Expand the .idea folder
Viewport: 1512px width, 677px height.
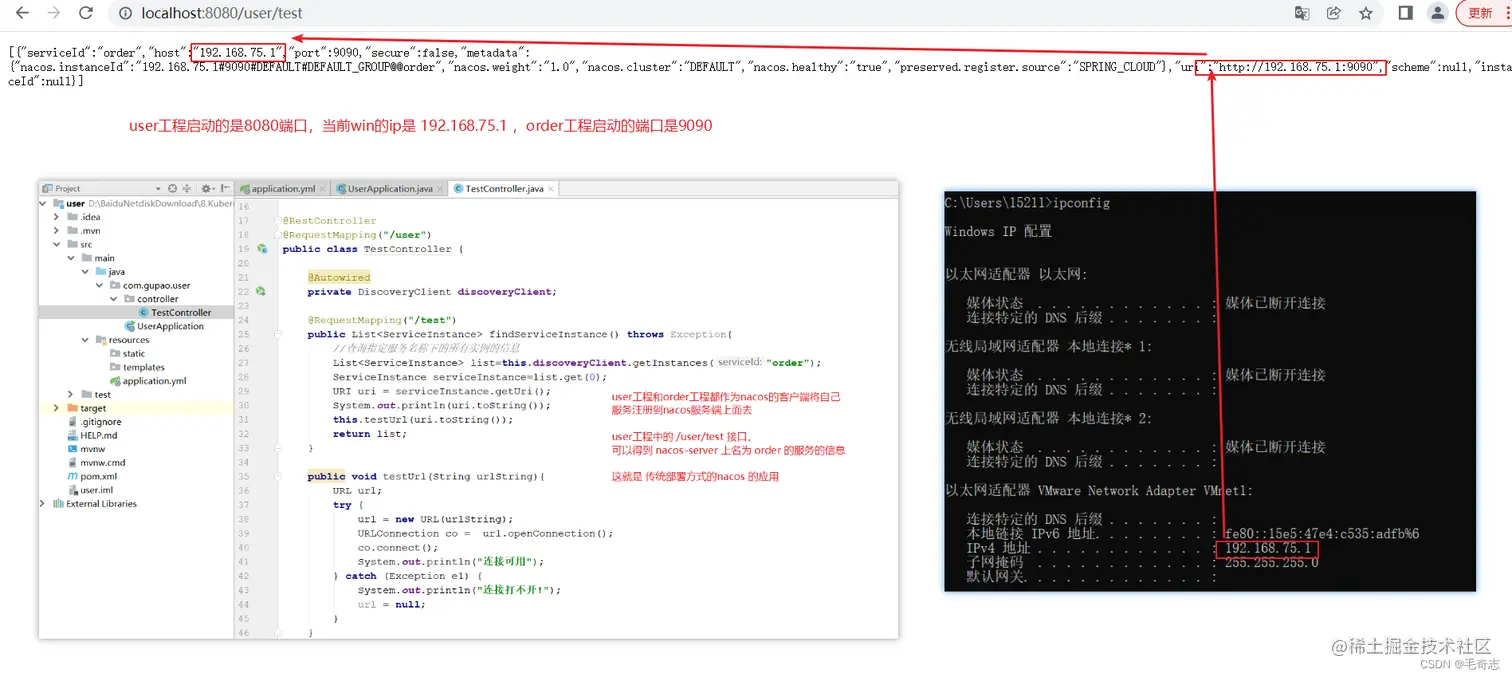[57, 217]
